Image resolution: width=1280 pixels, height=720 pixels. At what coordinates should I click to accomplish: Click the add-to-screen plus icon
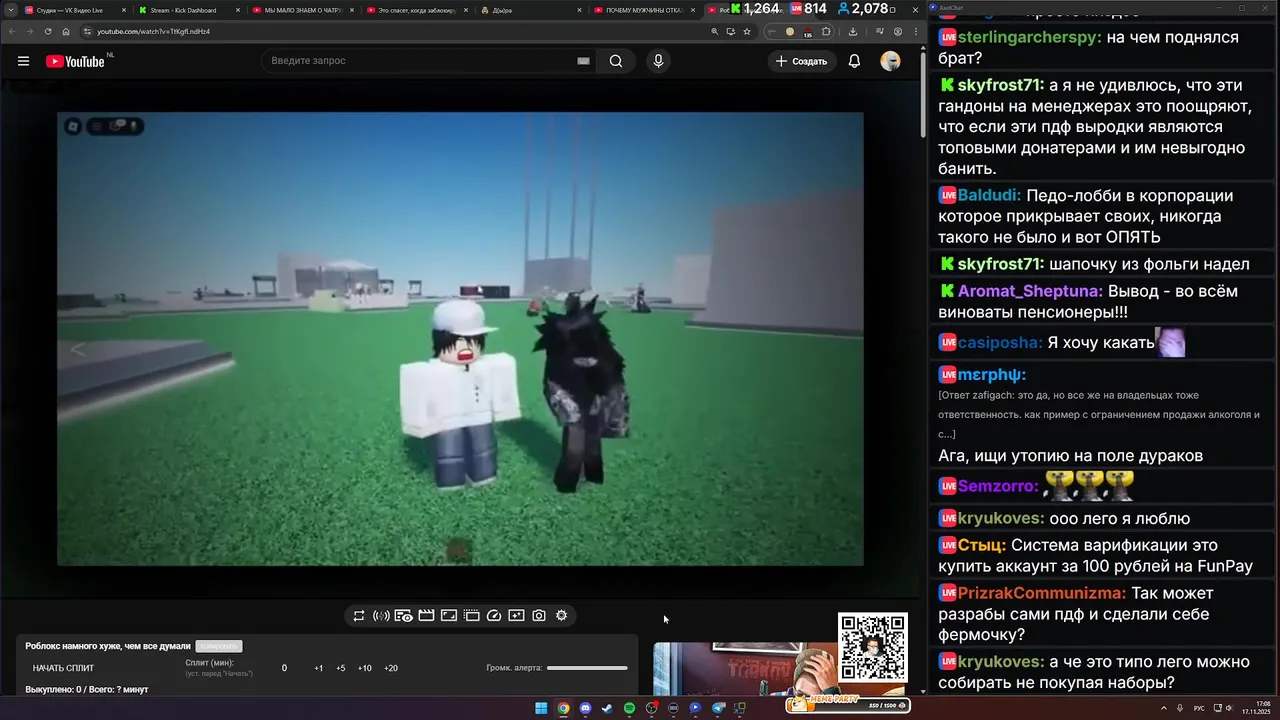click(x=516, y=616)
